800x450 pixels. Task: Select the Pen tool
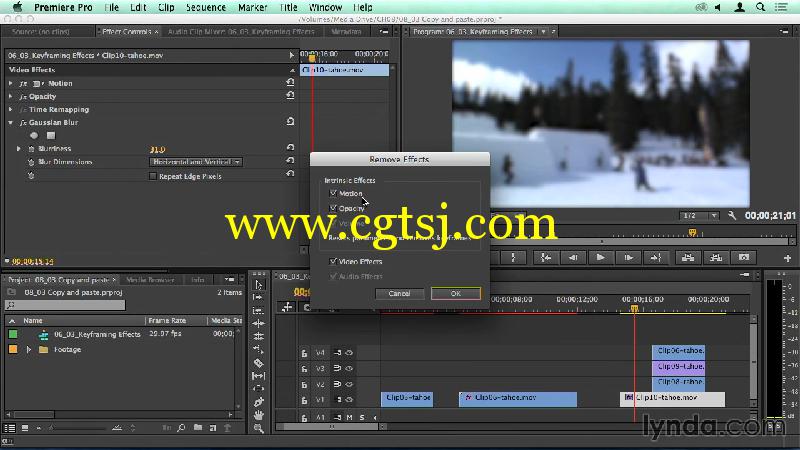pos(259,402)
